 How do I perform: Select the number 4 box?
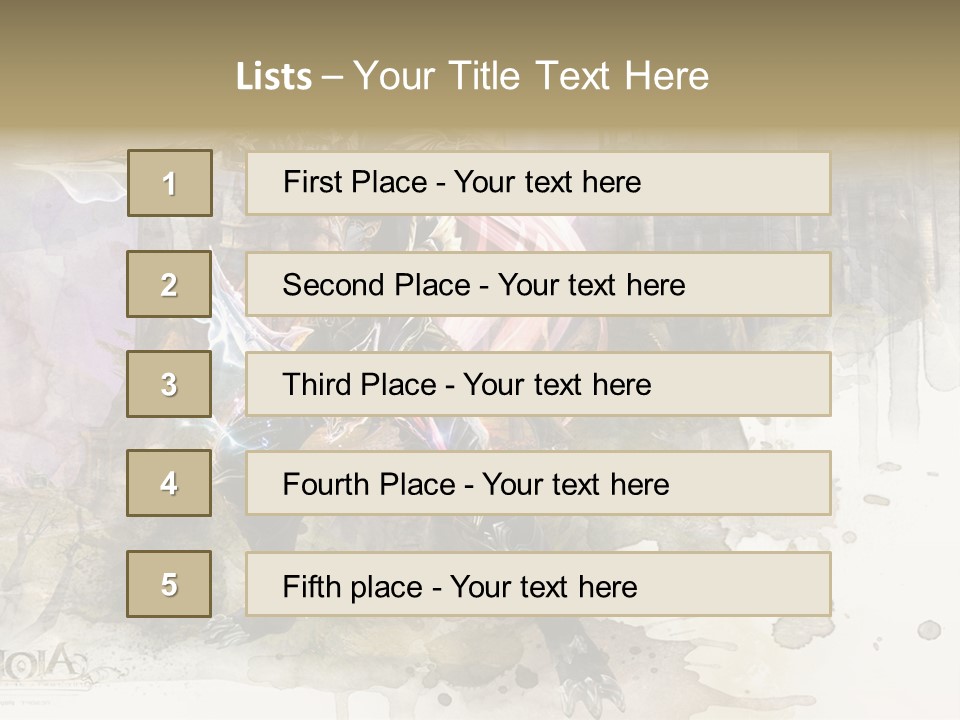(x=169, y=483)
